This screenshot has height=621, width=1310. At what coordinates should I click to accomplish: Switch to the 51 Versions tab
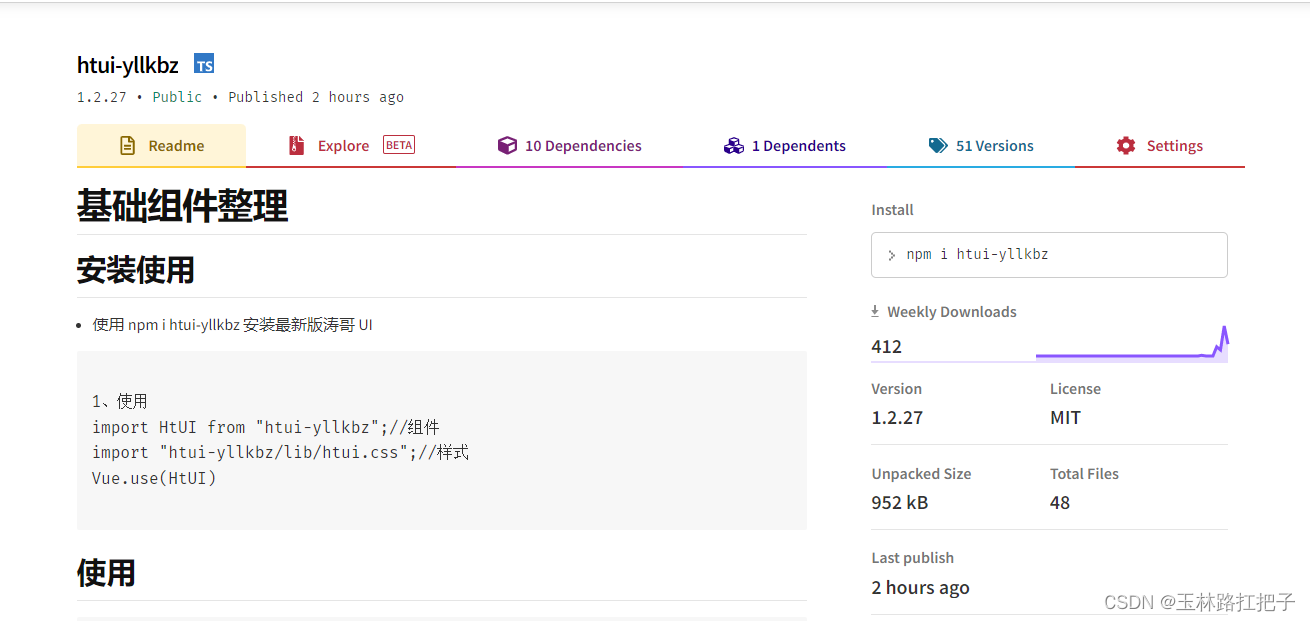tap(981, 145)
